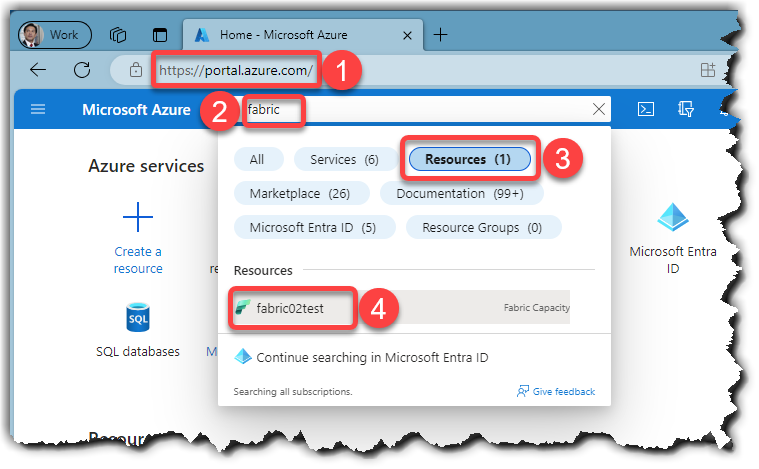The height and width of the screenshot is (469, 759).
Task: Focus the portal.azure.com address bar
Action: click(x=236, y=70)
